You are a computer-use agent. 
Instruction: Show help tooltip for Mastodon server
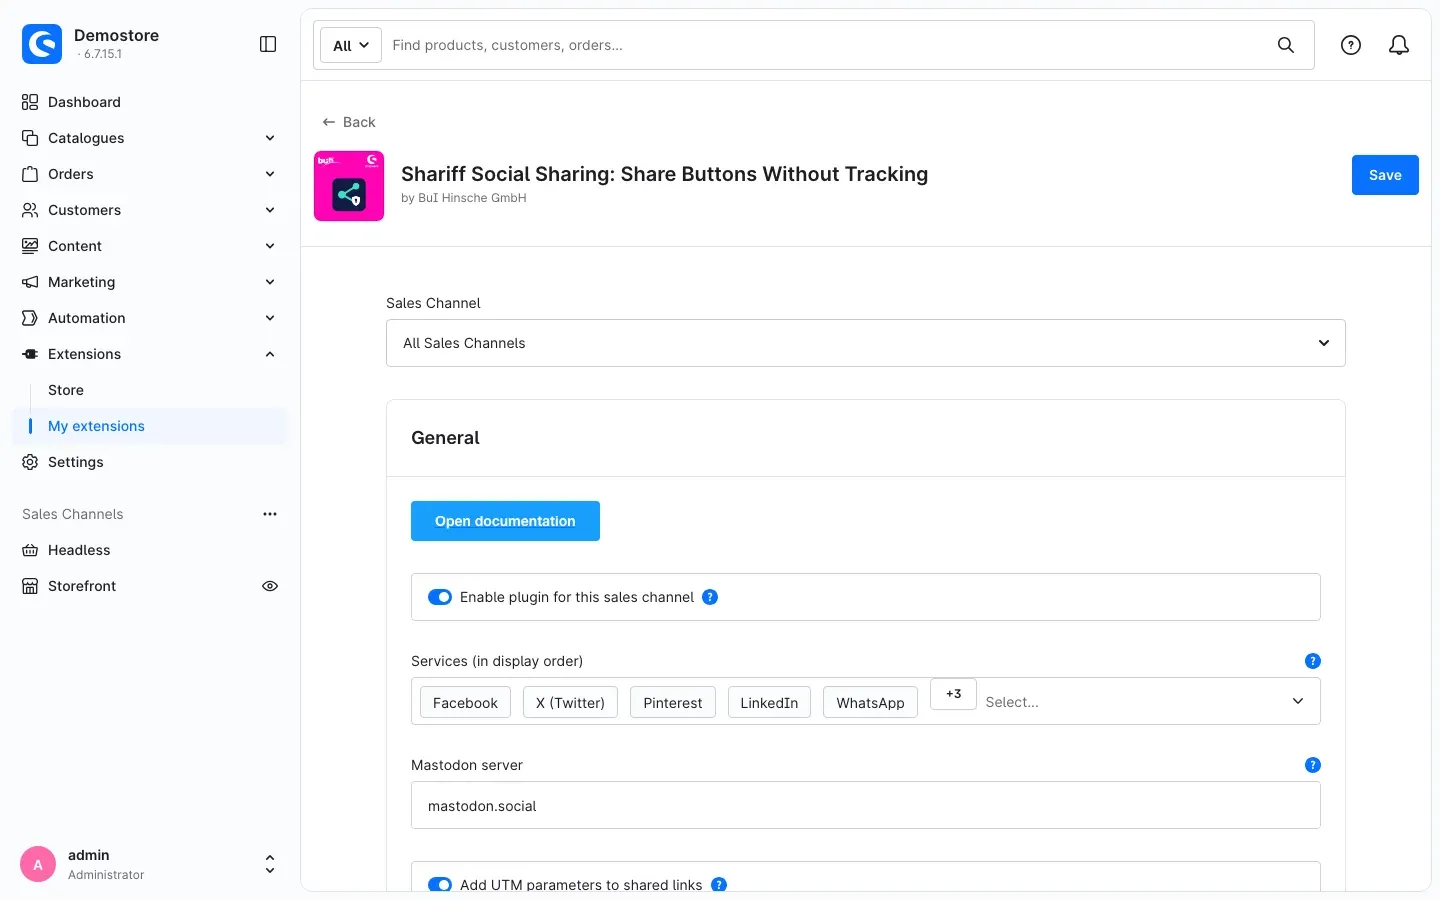click(x=1313, y=765)
